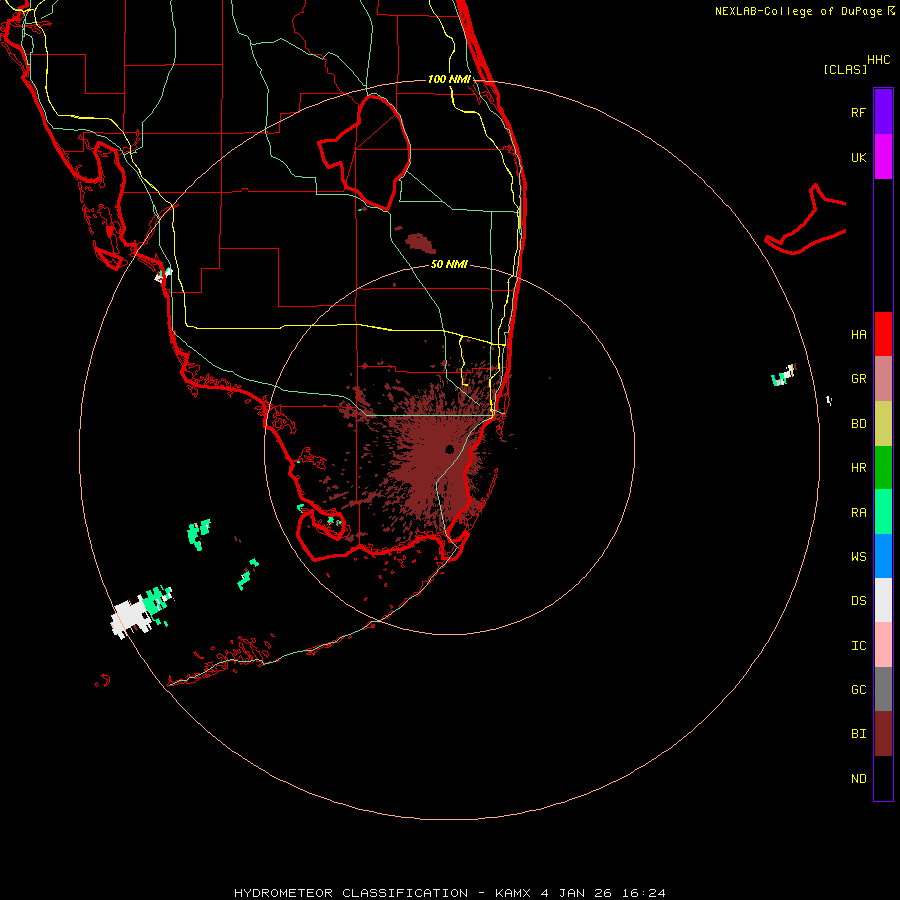Select the dusty pink GR legend swatch
900x900 pixels.
[x=883, y=379]
